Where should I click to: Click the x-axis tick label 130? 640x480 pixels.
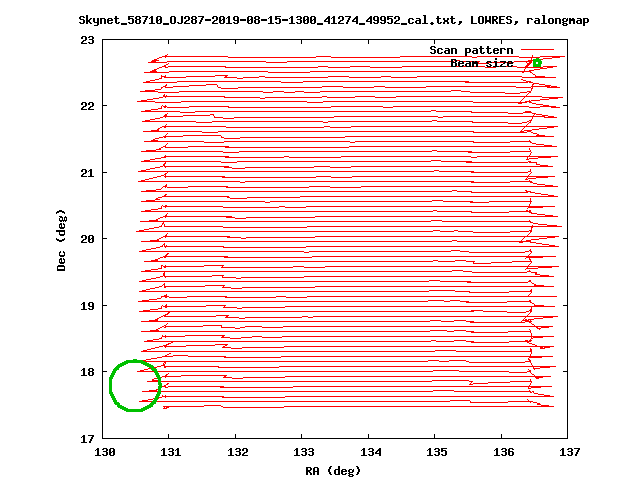coord(104,452)
